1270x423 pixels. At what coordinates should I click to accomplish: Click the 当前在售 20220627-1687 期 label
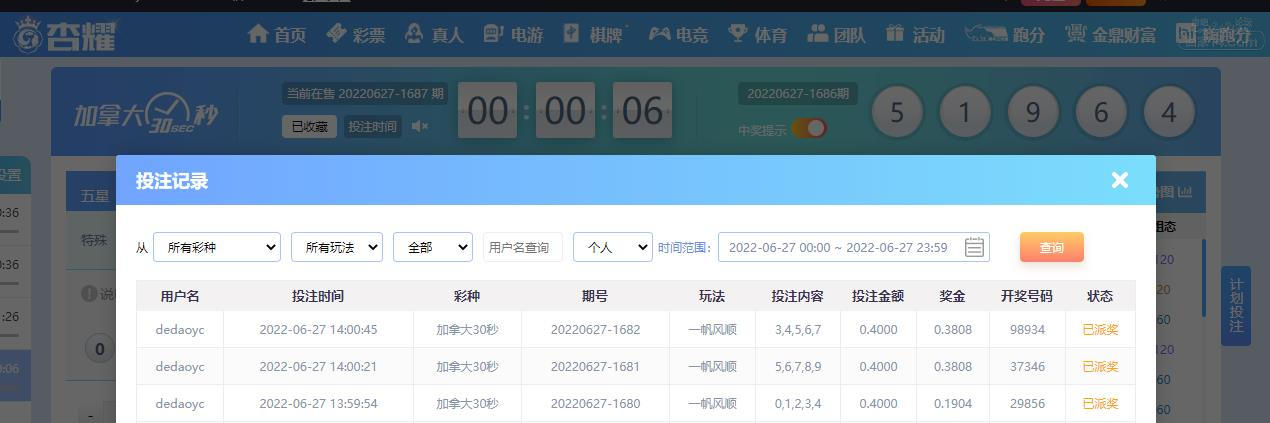pos(365,94)
